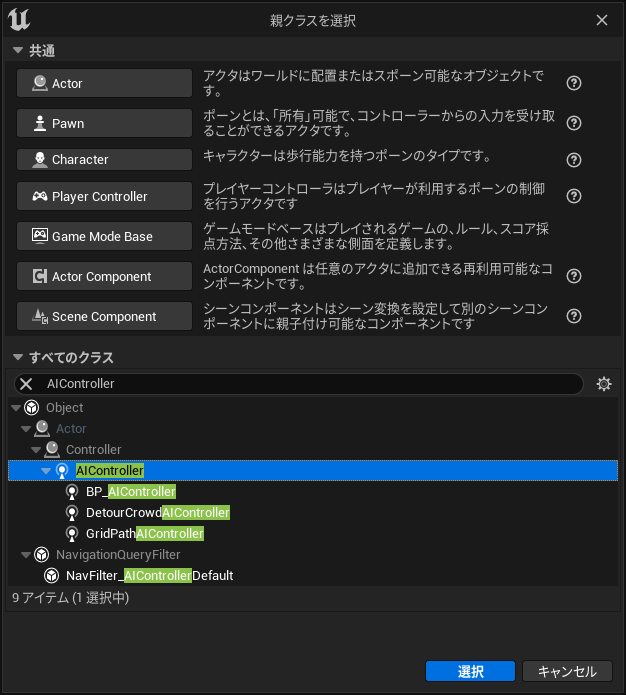Close the 親クラスを選択 dialog

point(602,20)
